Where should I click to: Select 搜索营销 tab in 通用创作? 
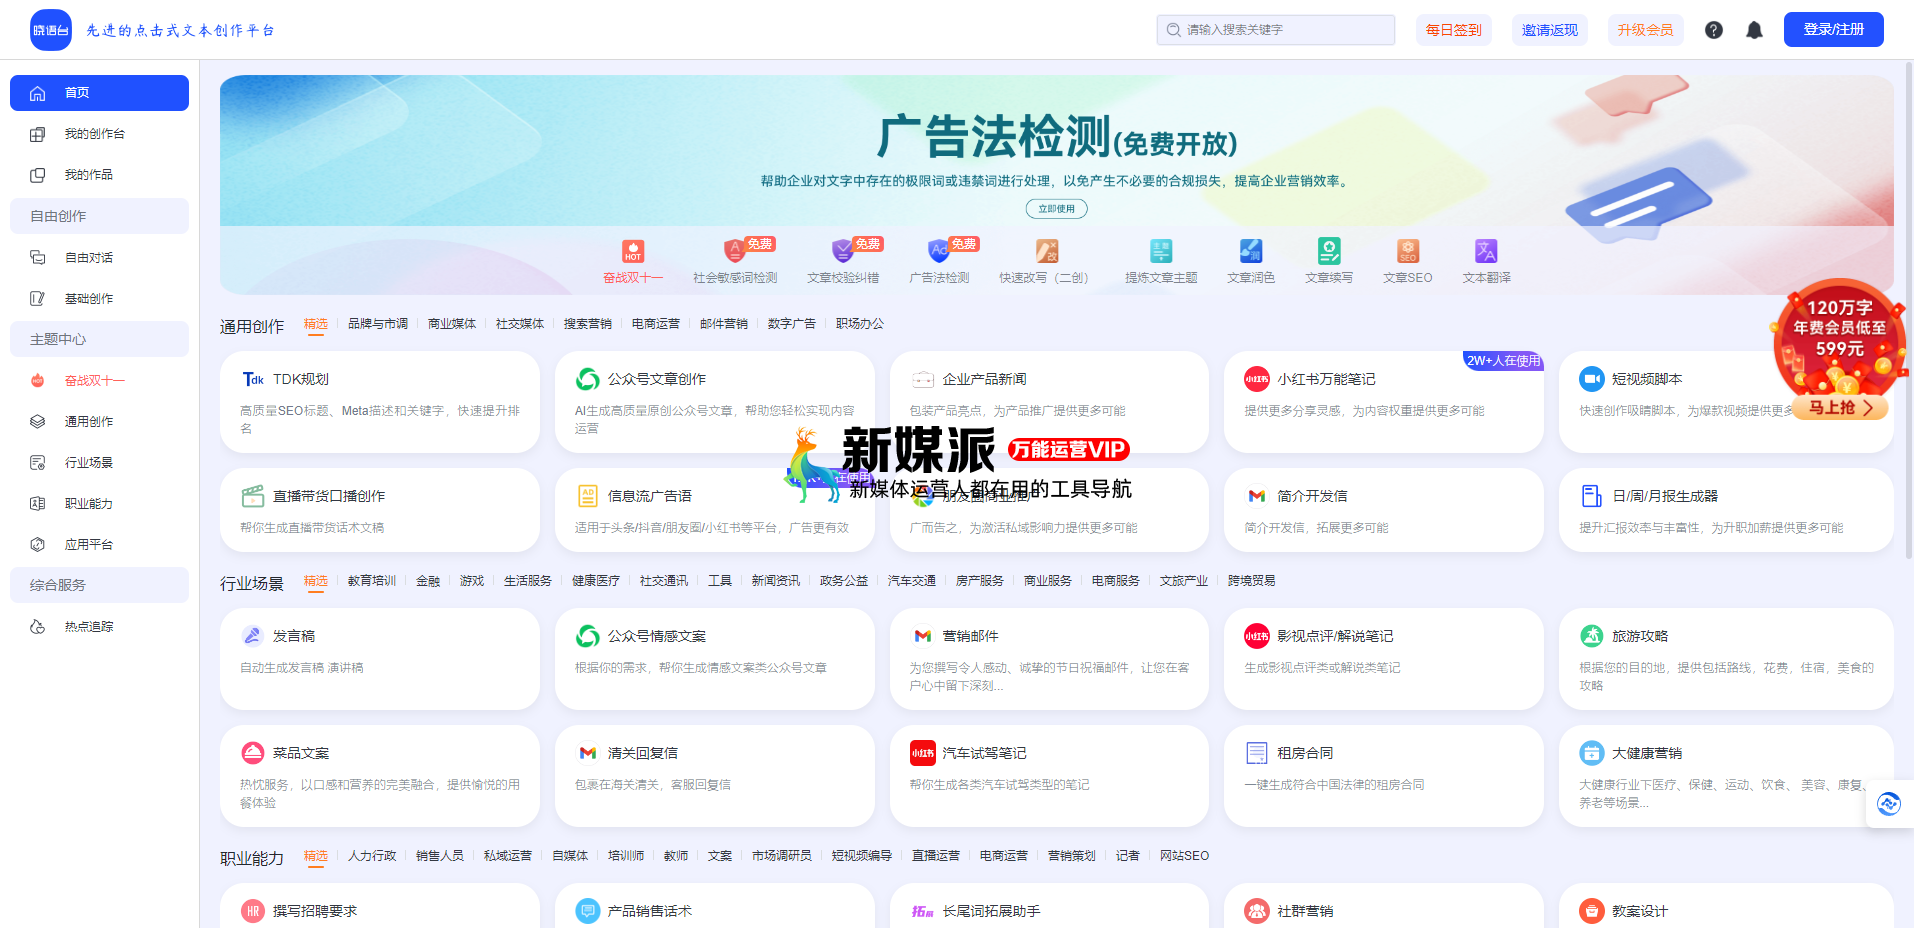(588, 324)
